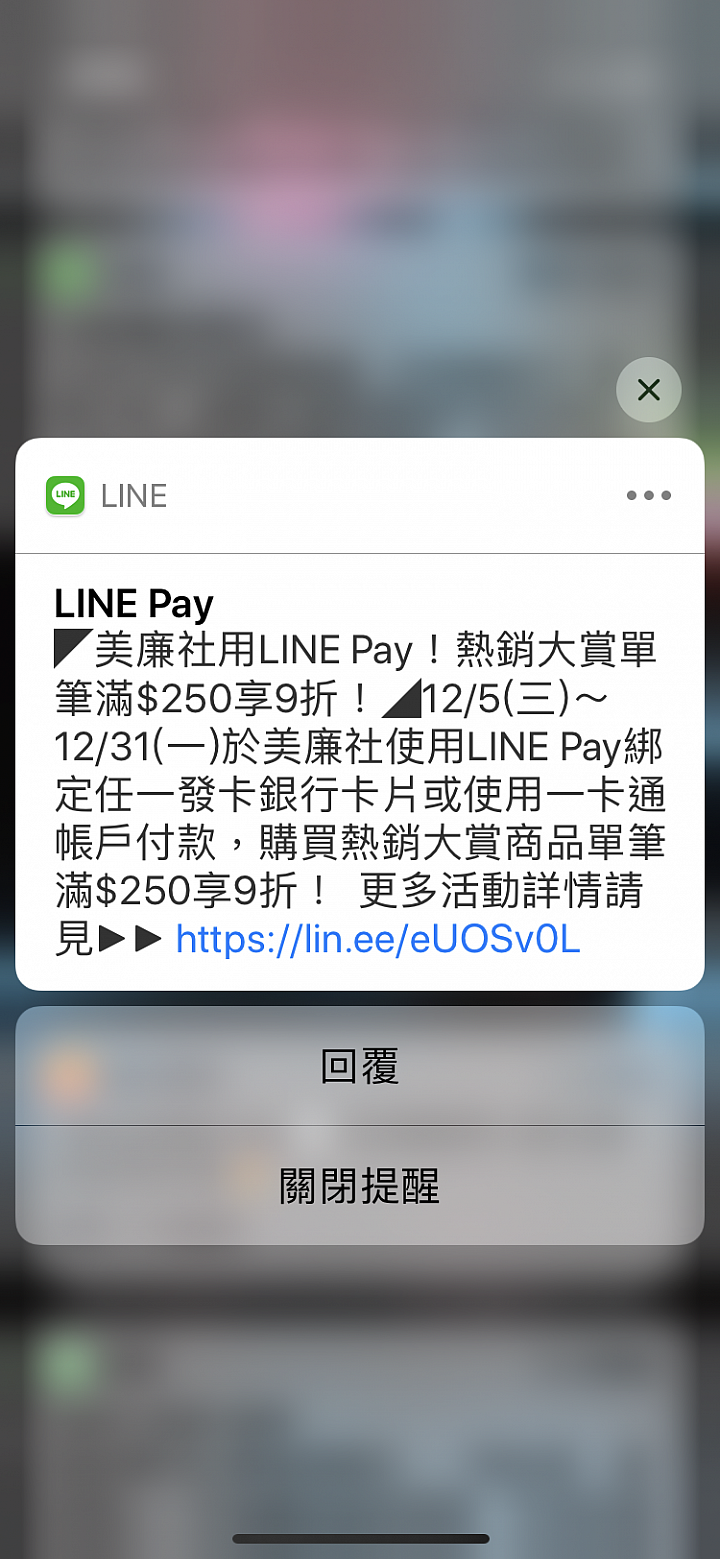The image size is (720, 1559).
Task: Click the ▶▶ arrow symbols before the link
Action: pos(131,939)
